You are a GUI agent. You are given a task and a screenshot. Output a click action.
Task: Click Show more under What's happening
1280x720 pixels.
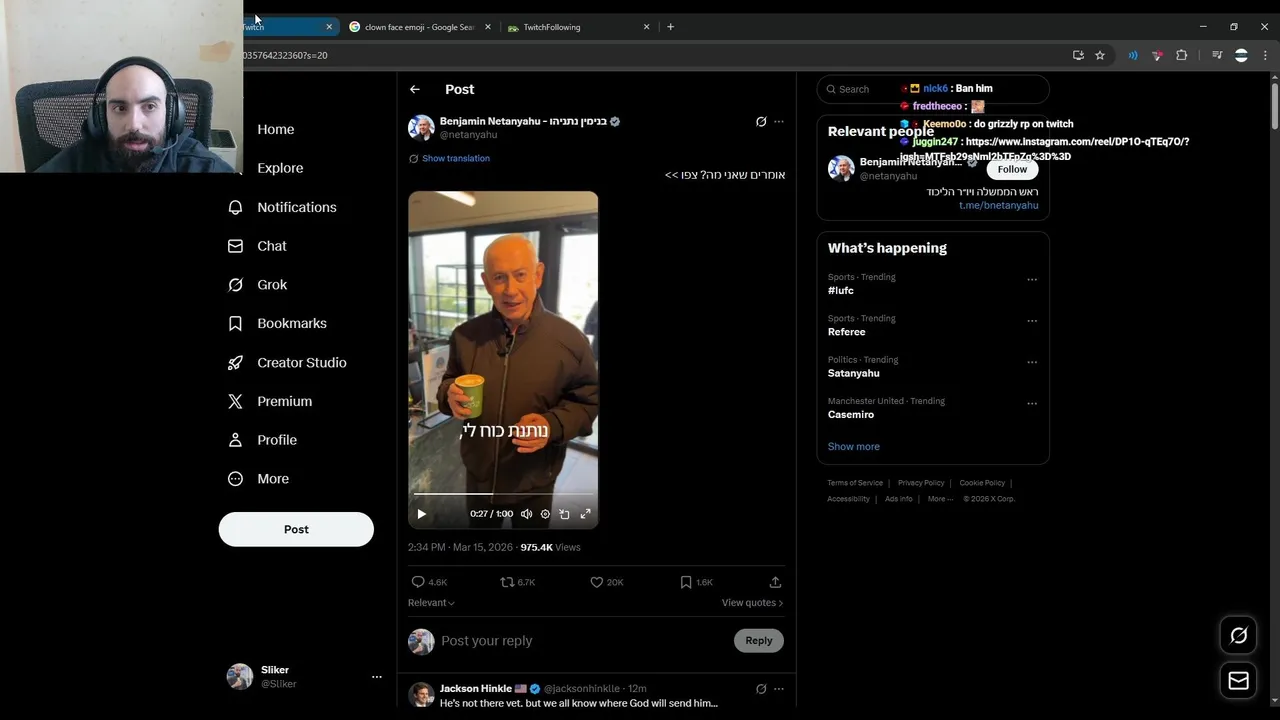(x=854, y=447)
